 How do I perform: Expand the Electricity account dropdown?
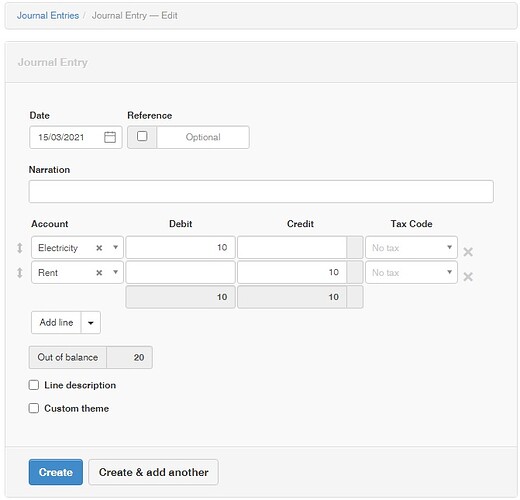115,247
